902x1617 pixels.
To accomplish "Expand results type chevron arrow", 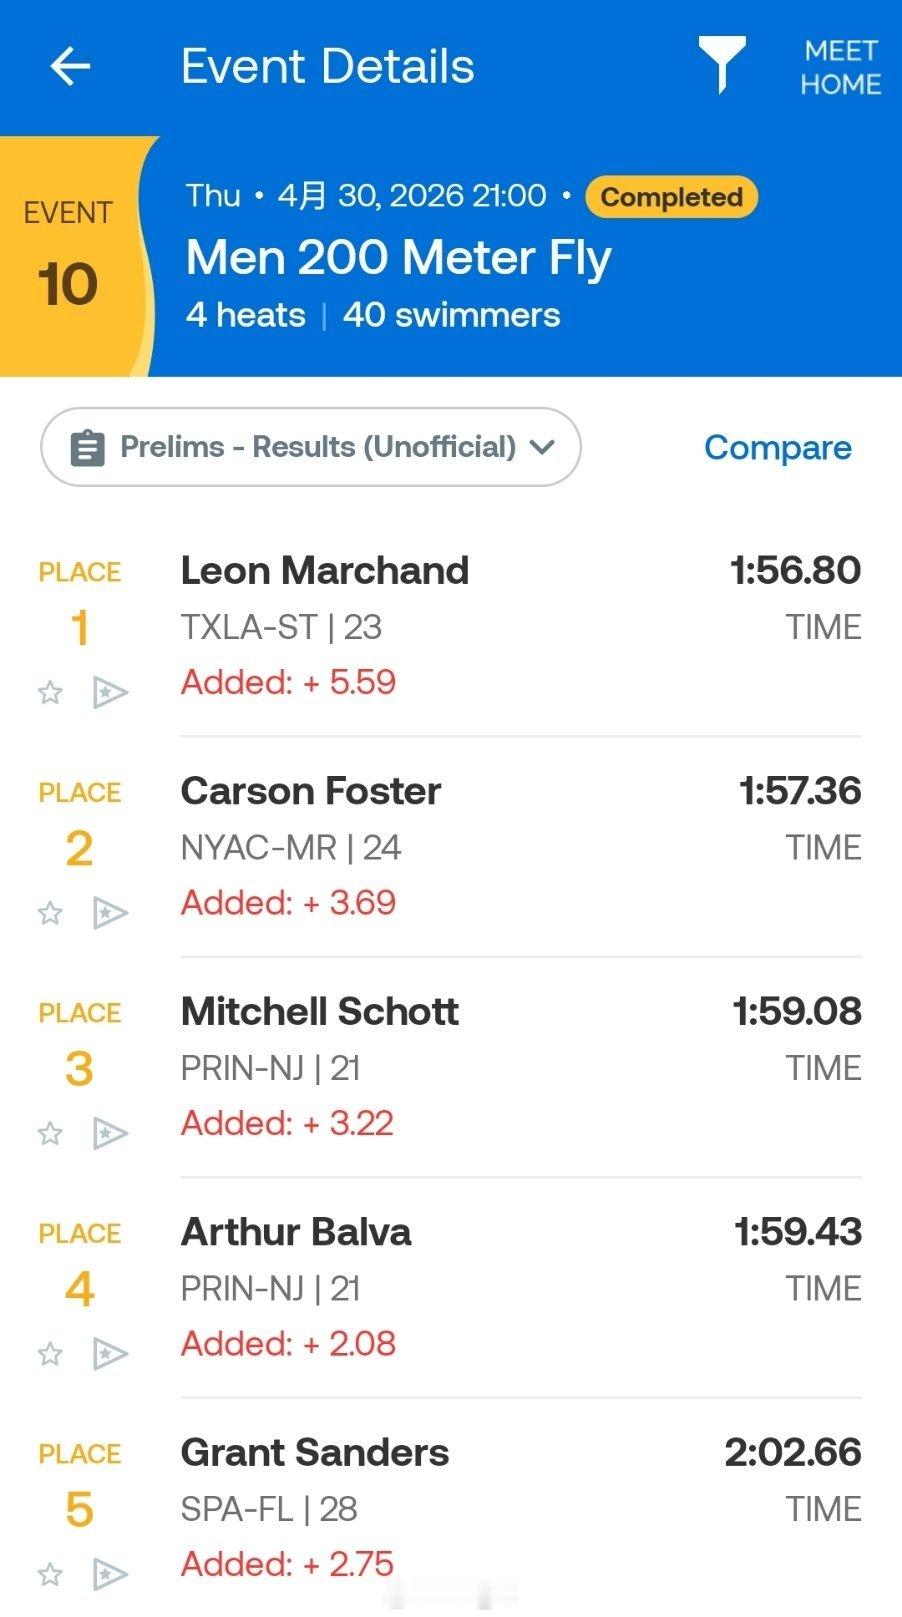I will [x=542, y=447].
